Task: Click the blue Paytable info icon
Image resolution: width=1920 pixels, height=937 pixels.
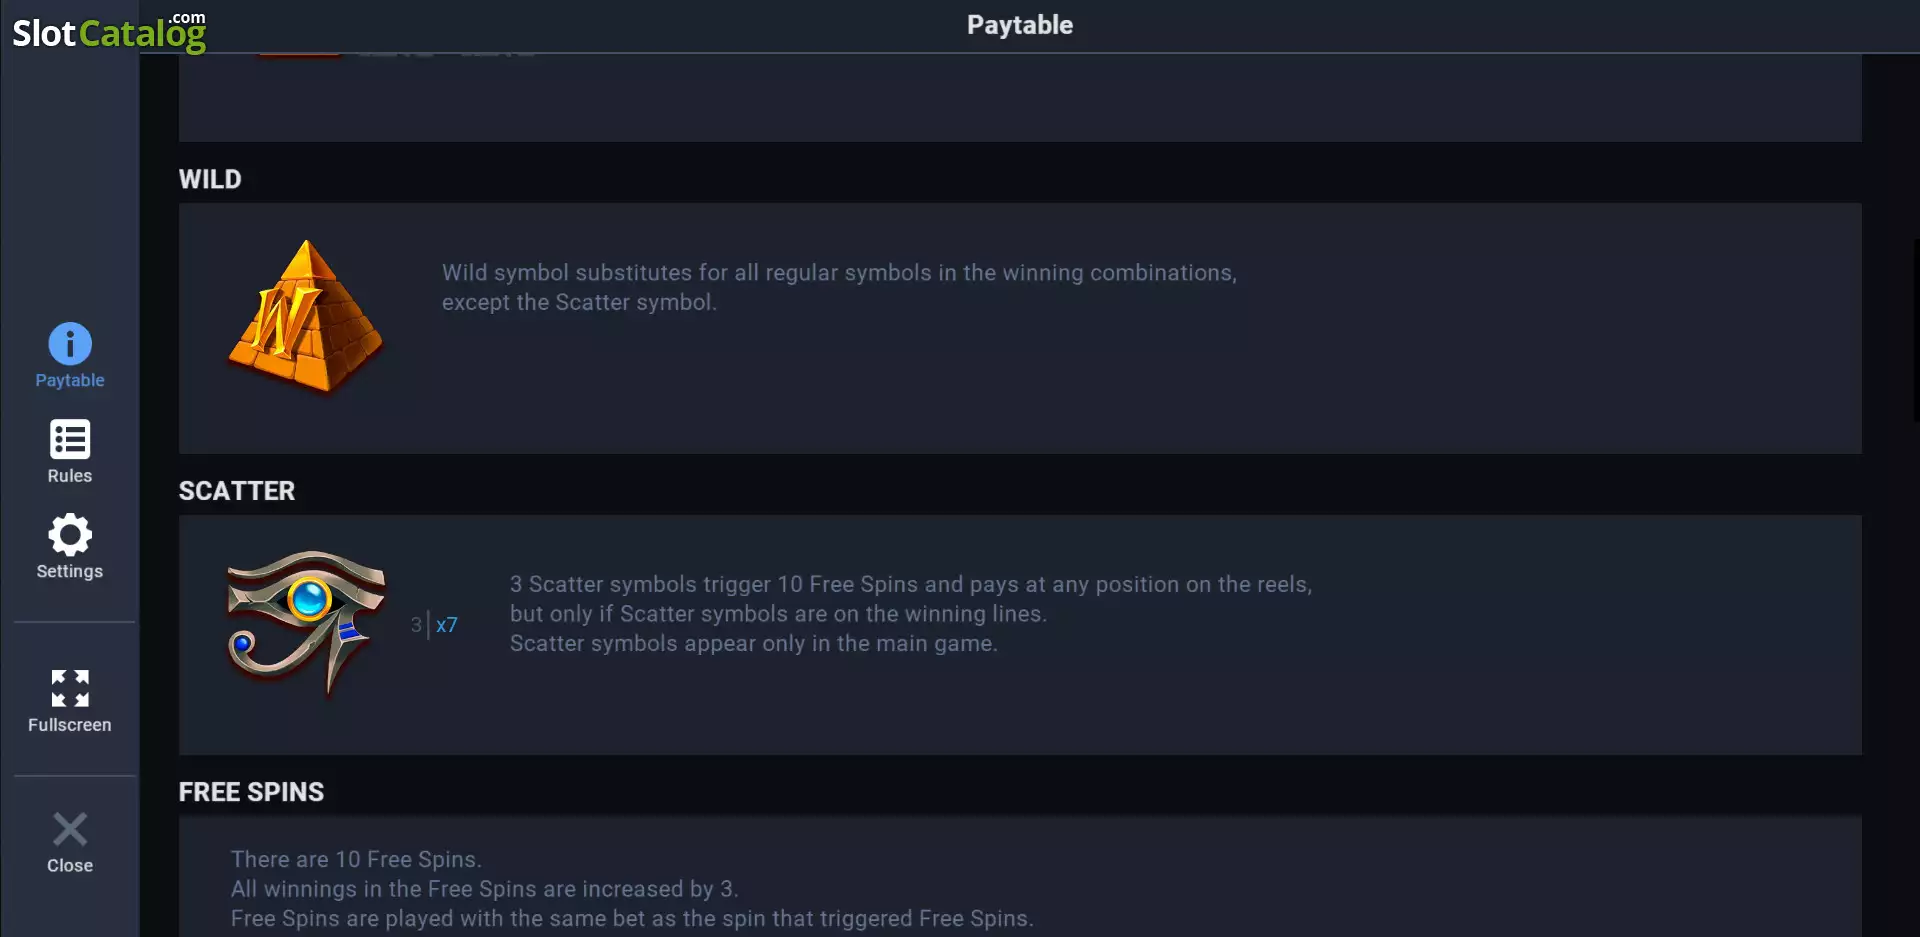Action: click(70, 344)
